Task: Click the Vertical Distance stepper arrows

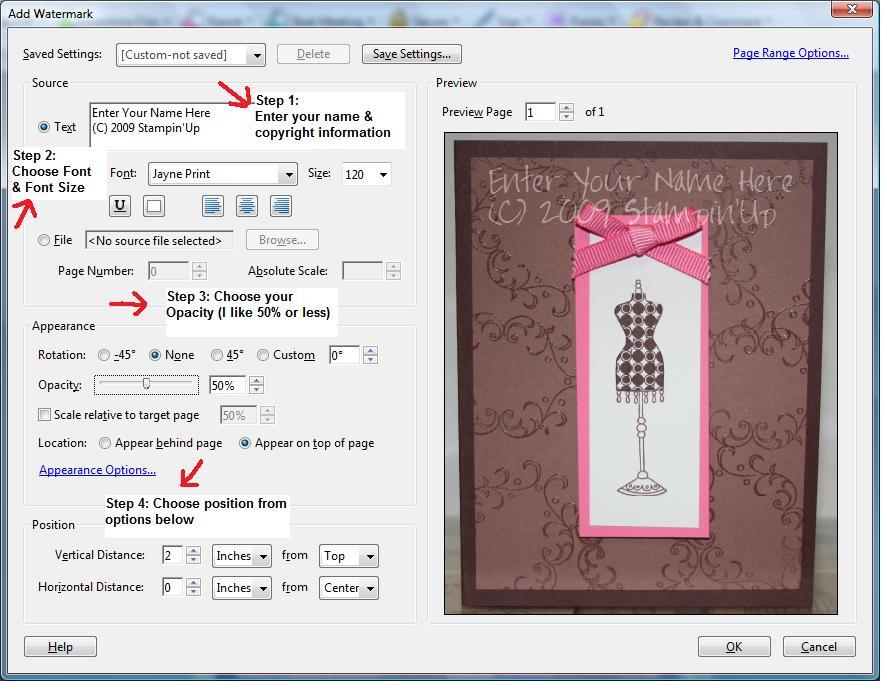Action: pos(193,556)
